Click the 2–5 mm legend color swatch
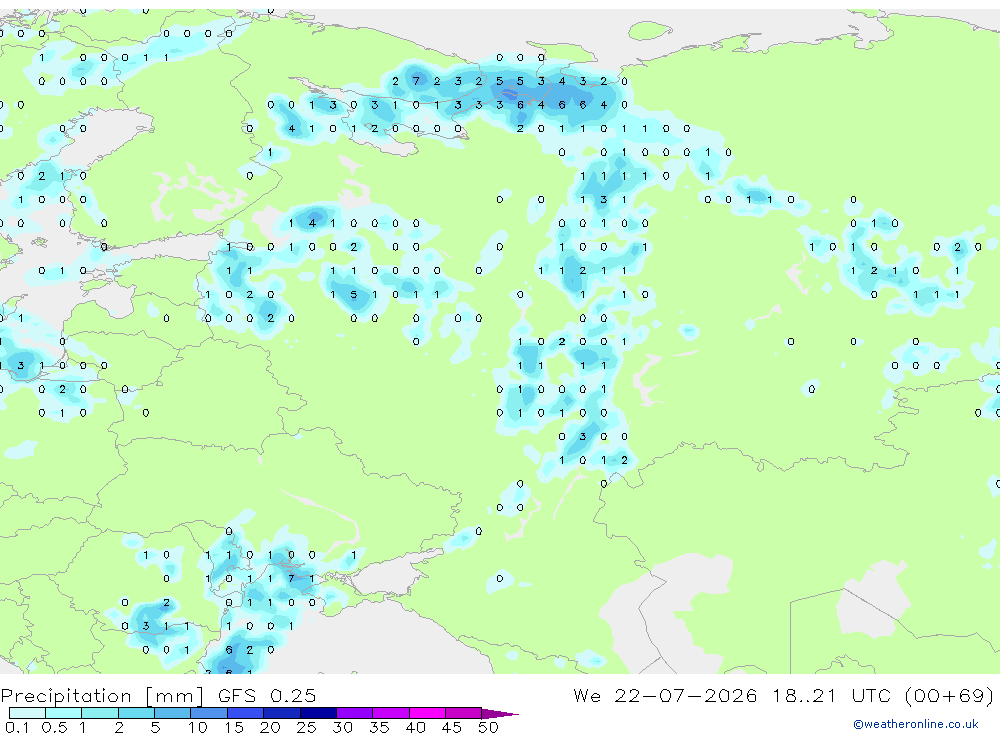Viewport: 1000px width, 733px height. tap(136, 713)
